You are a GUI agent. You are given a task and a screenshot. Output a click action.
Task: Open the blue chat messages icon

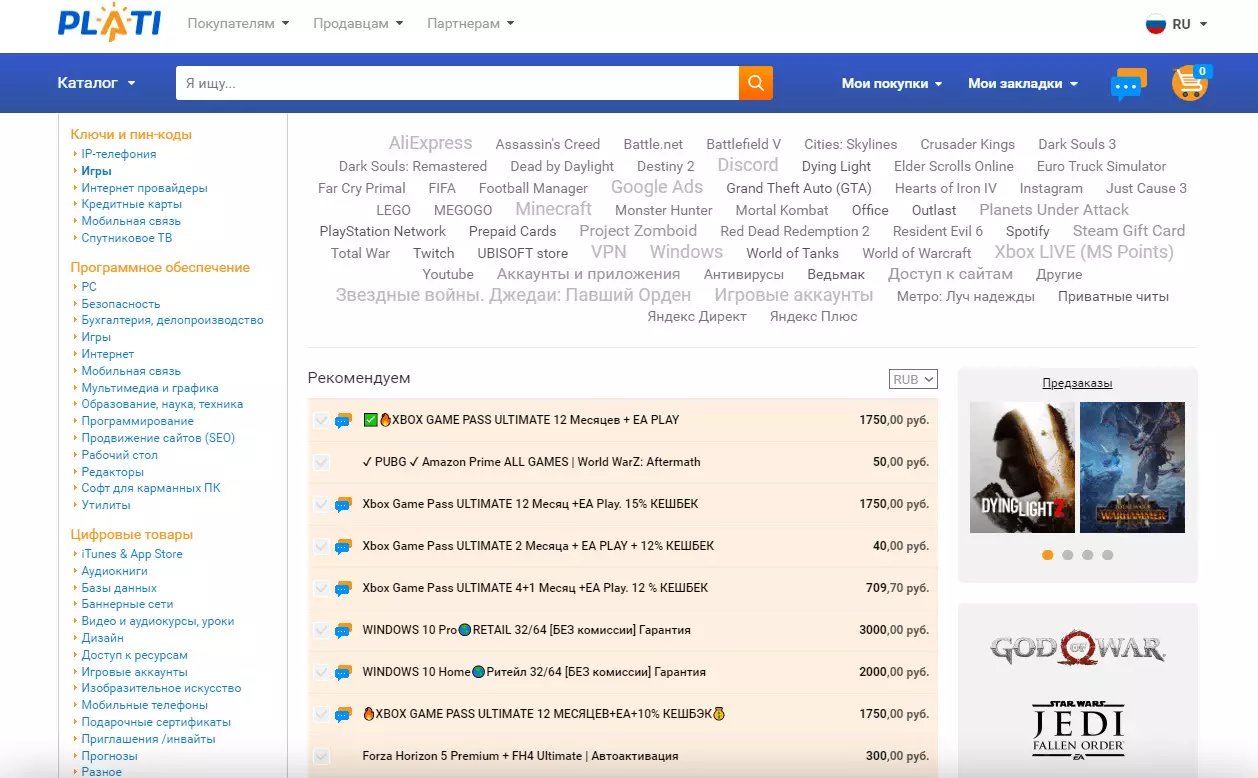(1128, 84)
